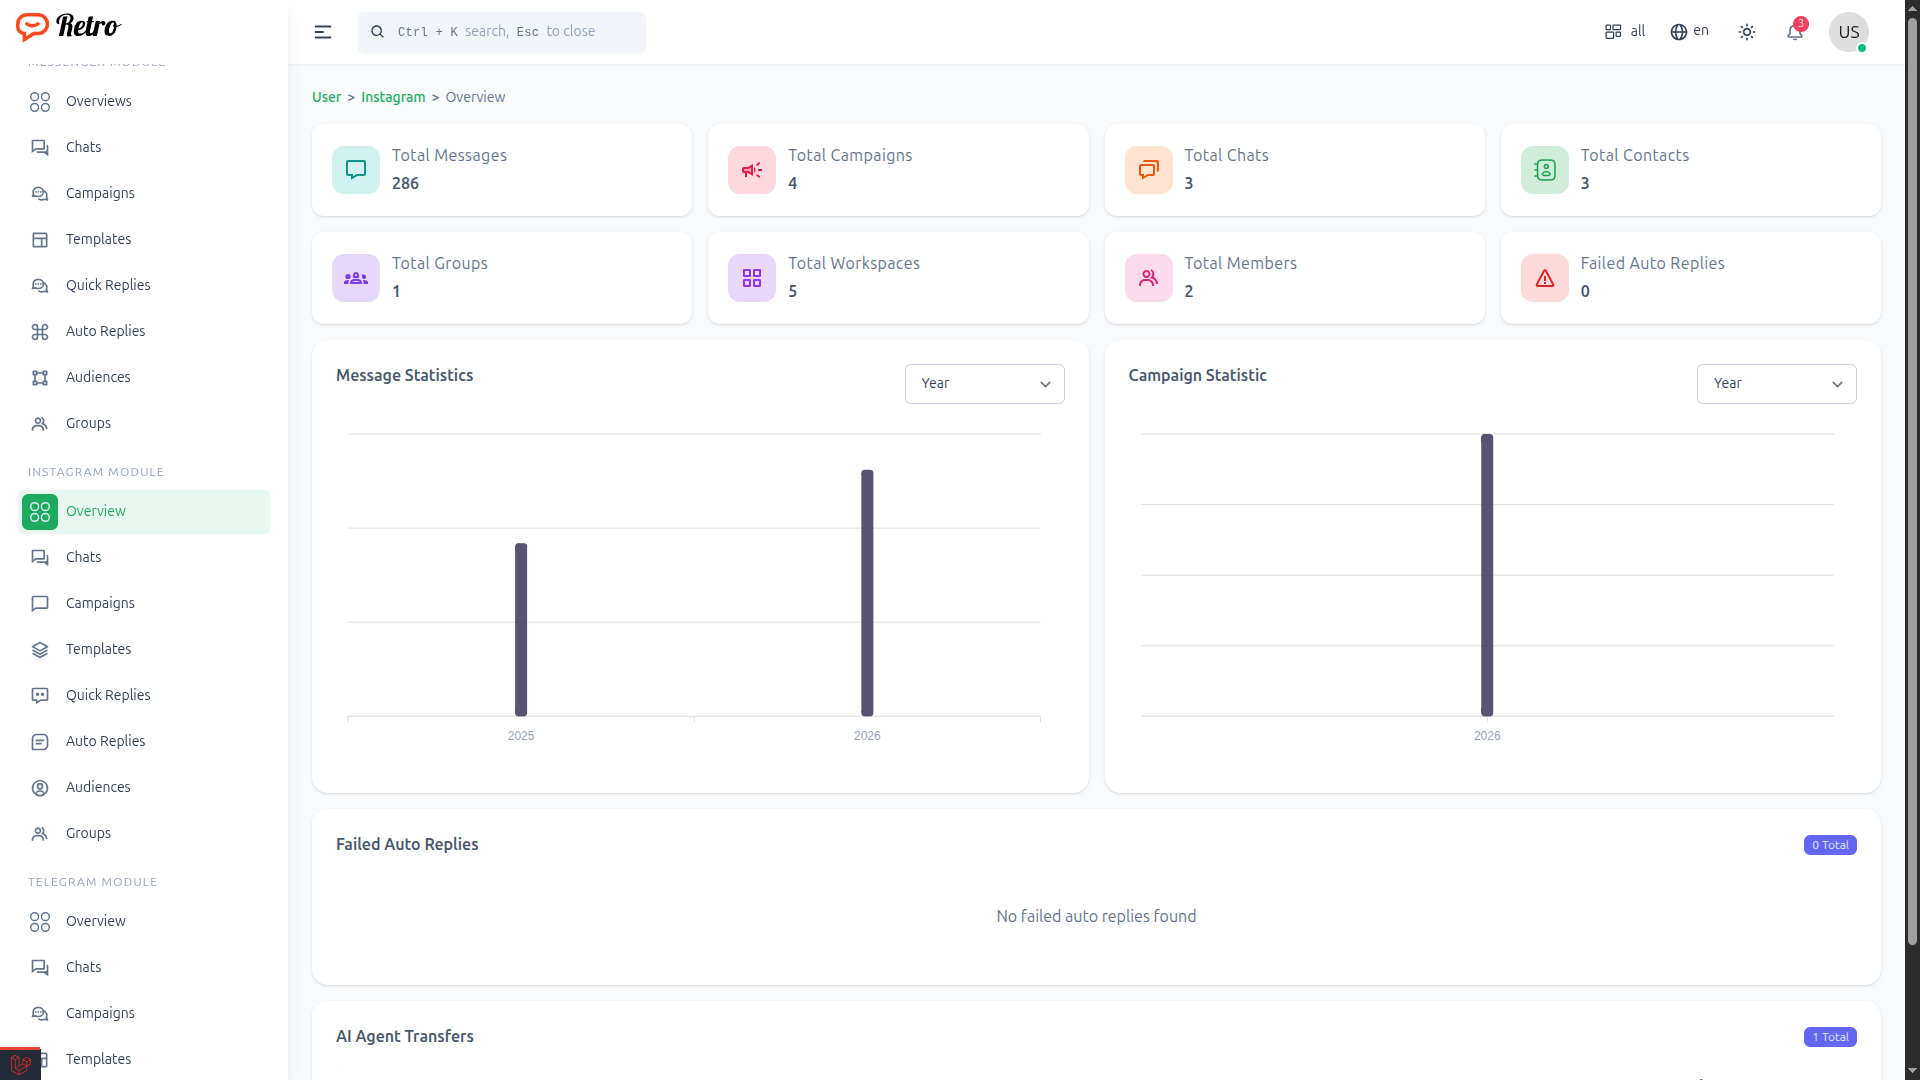Focus the Ctrl + K search field
1920x1080 pixels.
tap(502, 32)
